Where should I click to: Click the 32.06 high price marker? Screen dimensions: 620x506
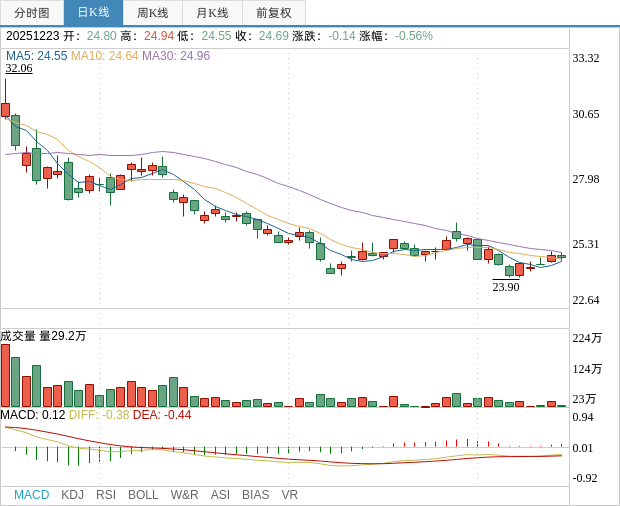tap(19, 68)
